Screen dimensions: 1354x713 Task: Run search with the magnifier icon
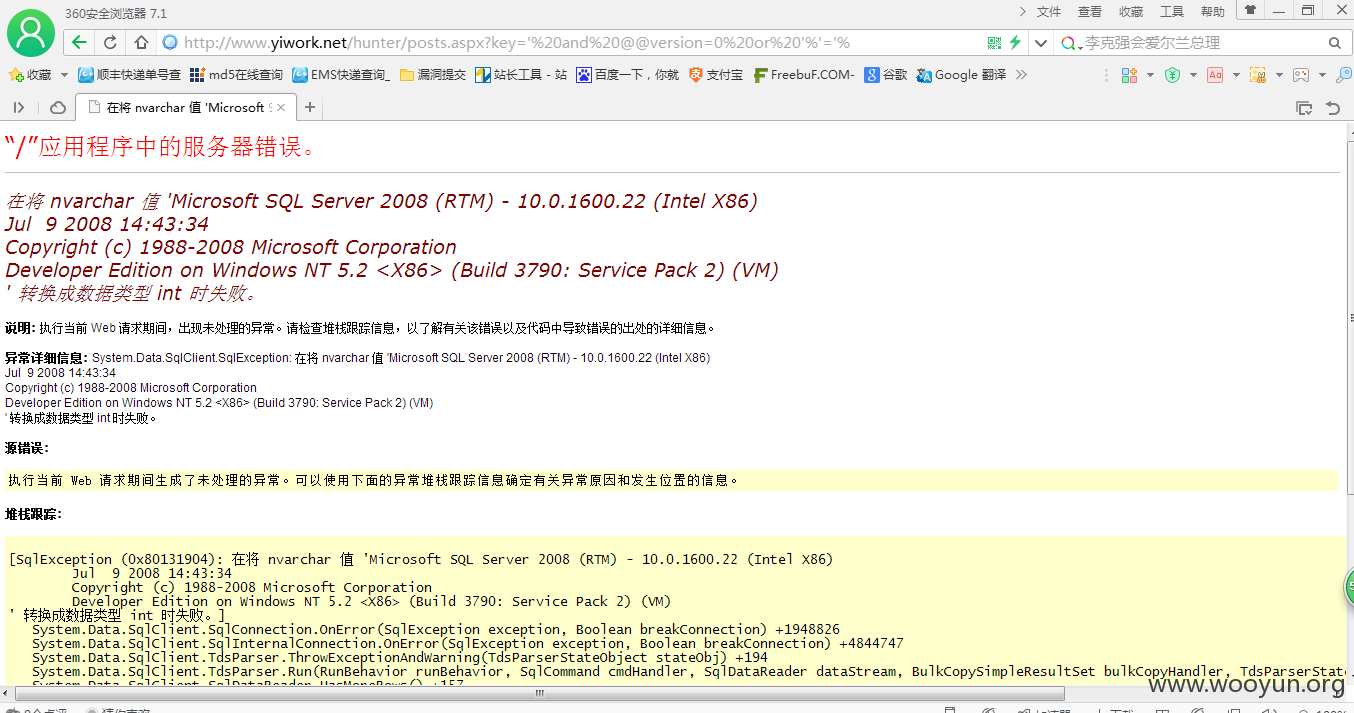[x=1334, y=43]
